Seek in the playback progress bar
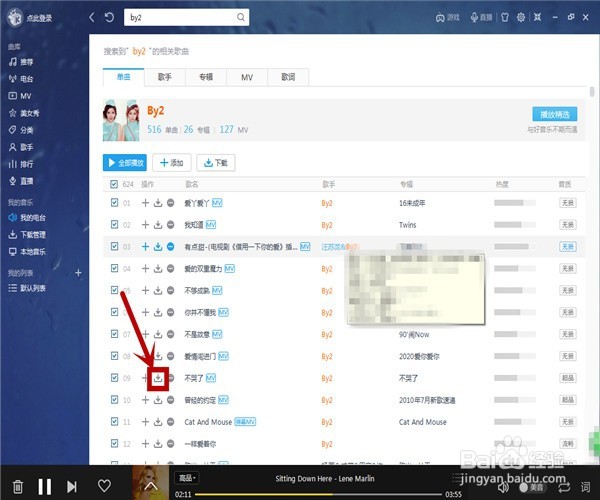600x500 pixels. click(318, 494)
